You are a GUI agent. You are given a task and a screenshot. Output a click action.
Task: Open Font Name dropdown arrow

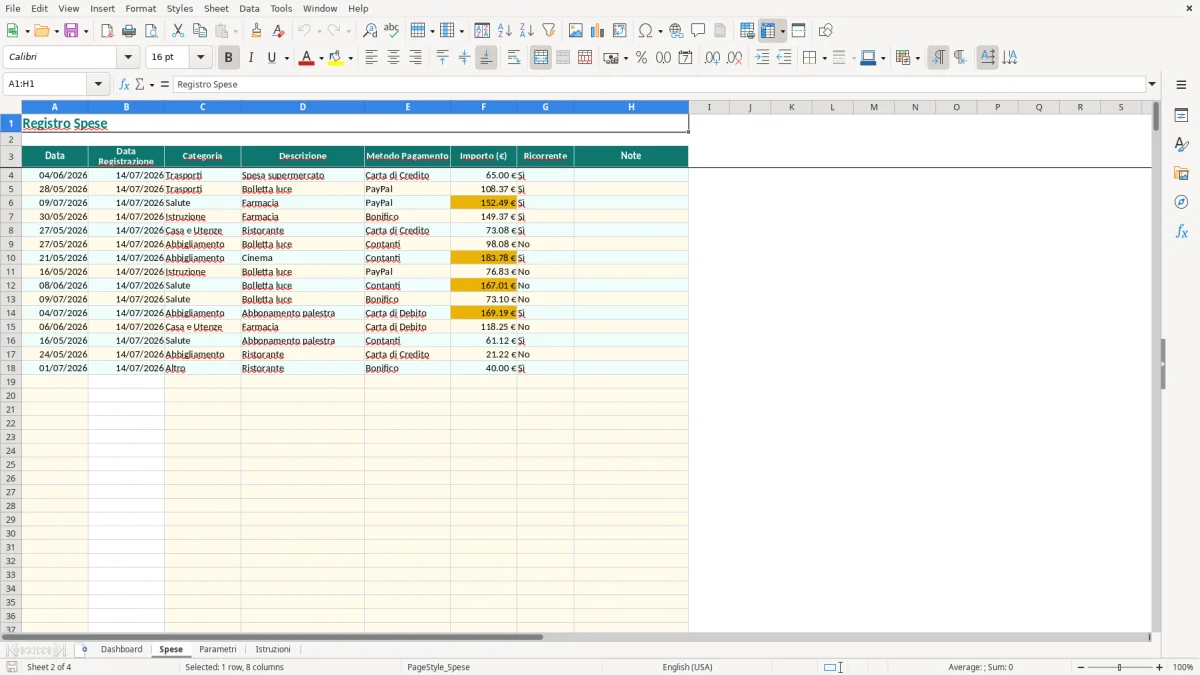pos(128,58)
